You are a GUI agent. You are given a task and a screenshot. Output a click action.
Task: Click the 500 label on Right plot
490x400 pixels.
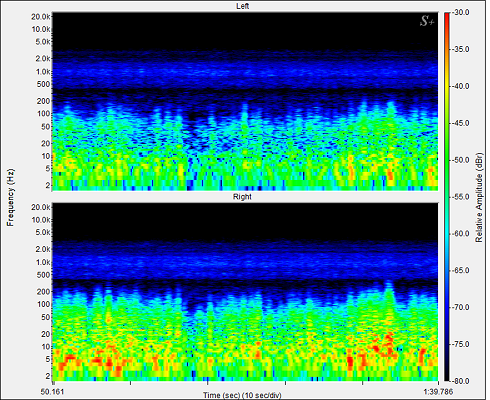click(44, 275)
